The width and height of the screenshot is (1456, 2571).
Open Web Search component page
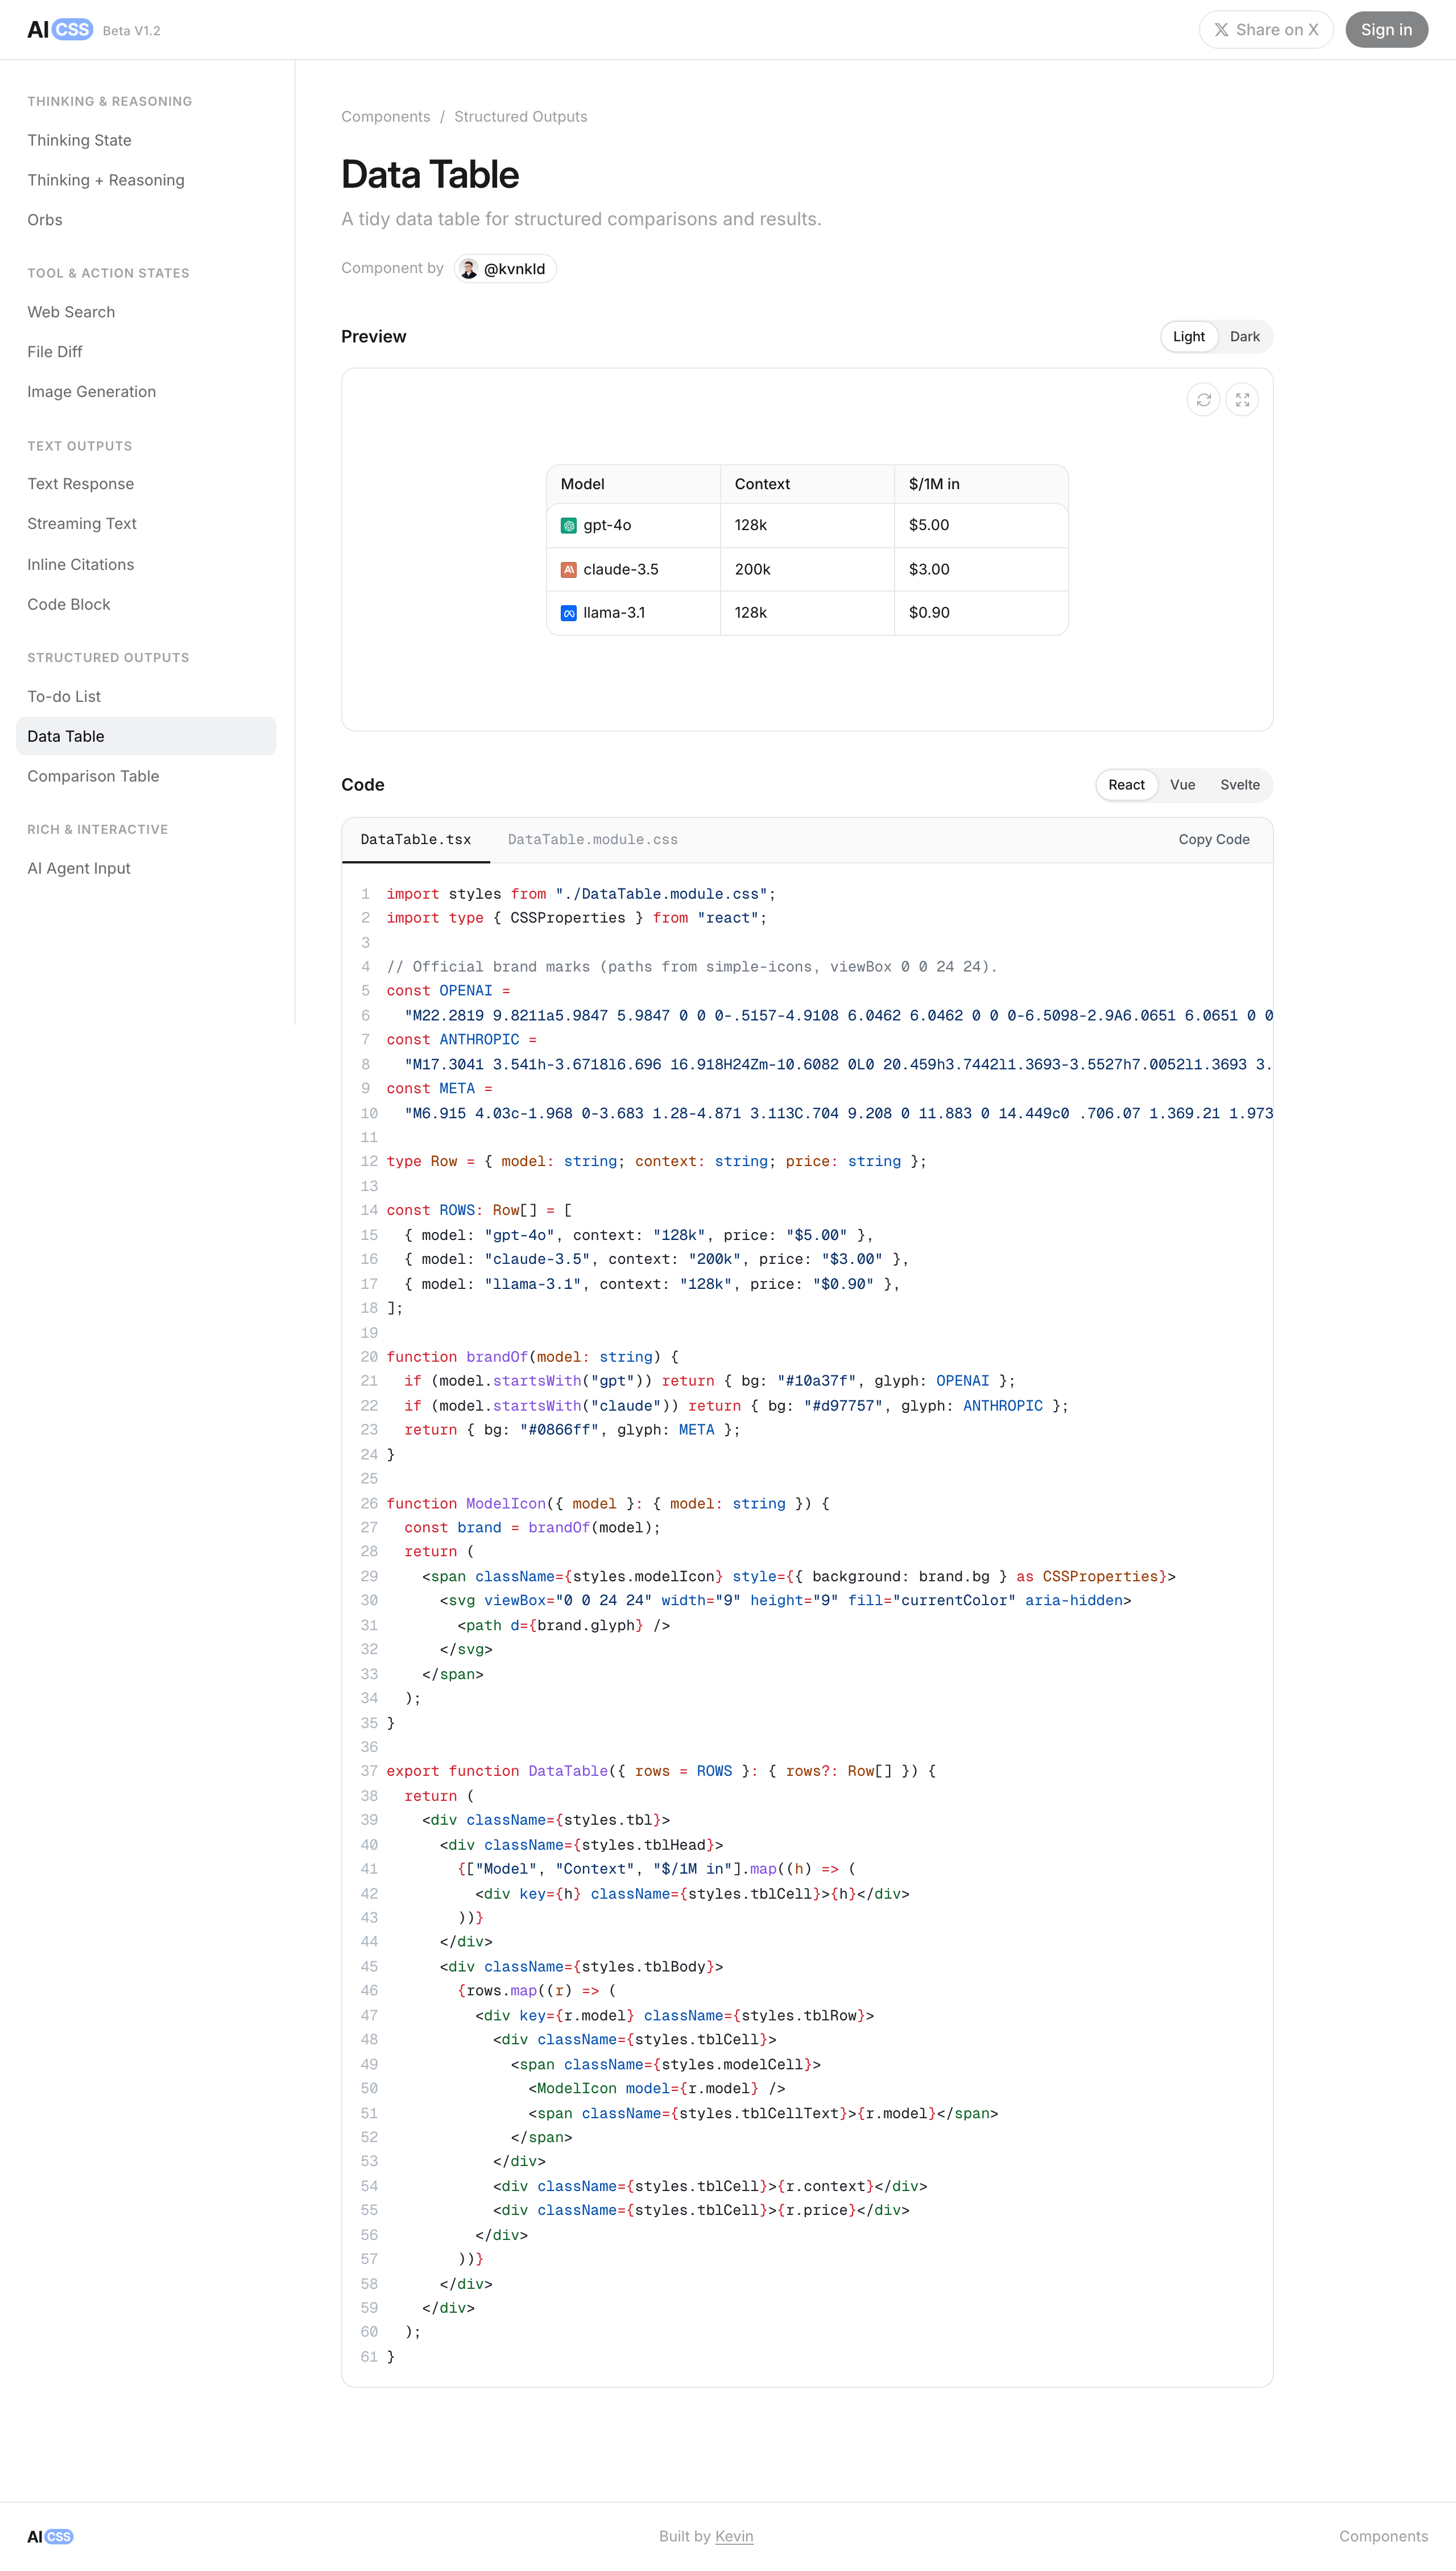click(x=146, y=313)
